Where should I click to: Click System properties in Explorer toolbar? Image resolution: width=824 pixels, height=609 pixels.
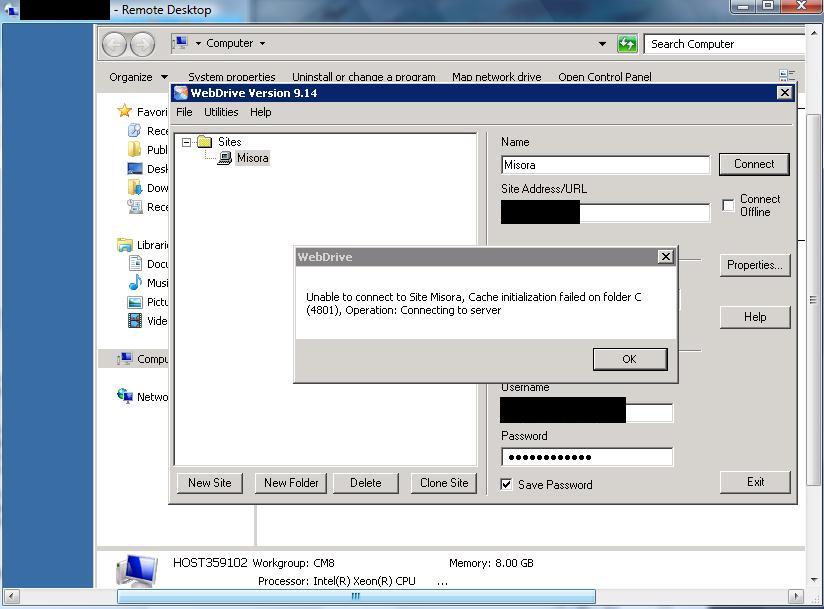(x=232, y=77)
